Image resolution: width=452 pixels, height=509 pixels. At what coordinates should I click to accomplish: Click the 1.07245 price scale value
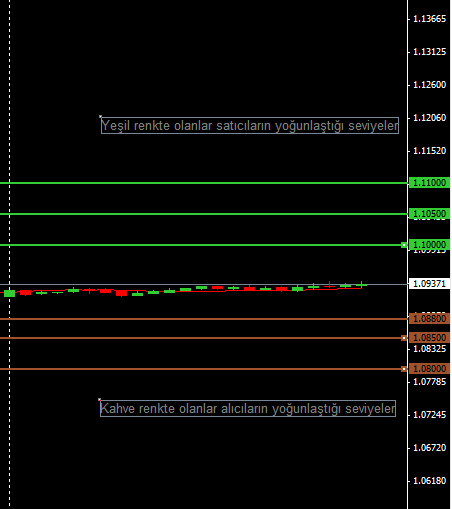click(x=429, y=415)
